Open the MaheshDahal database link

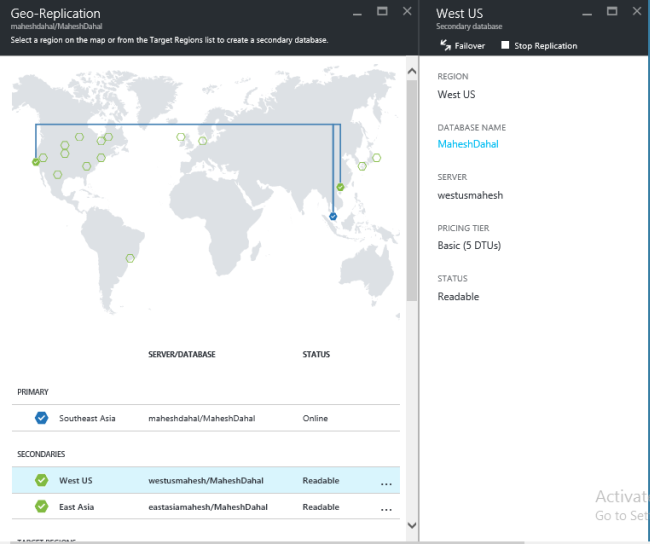[468, 144]
